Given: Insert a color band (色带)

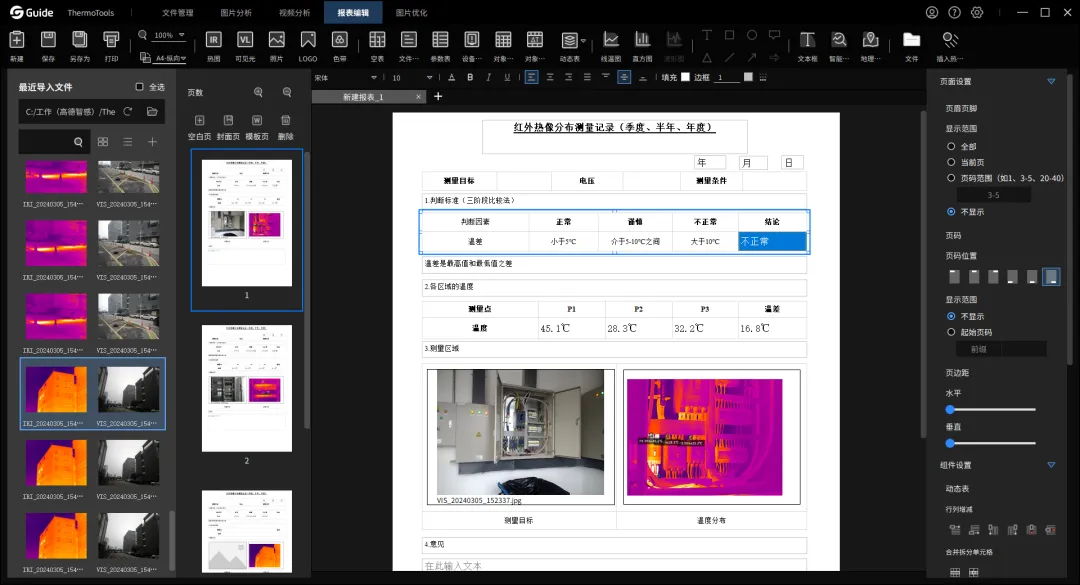Looking at the screenshot, I should (340, 46).
